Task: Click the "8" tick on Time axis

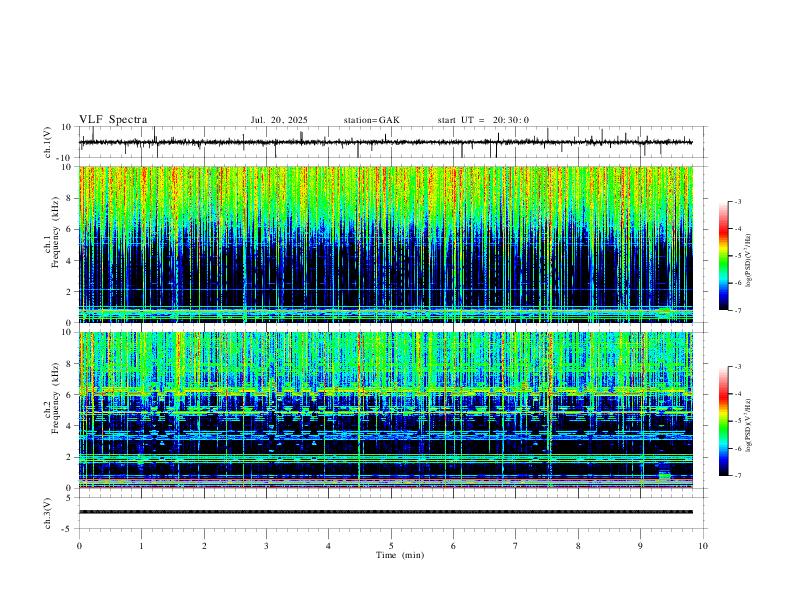Action: tap(578, 546)
